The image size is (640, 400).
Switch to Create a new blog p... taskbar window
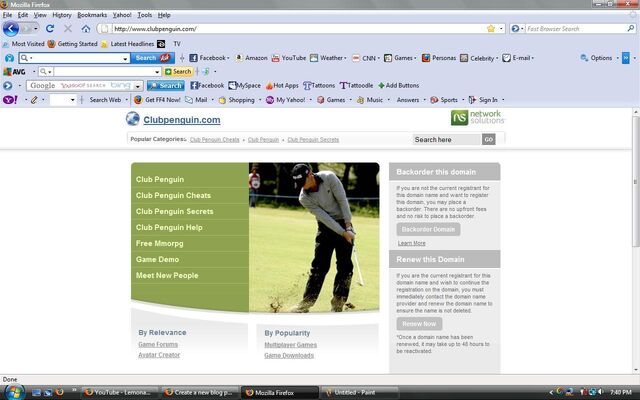199,392
